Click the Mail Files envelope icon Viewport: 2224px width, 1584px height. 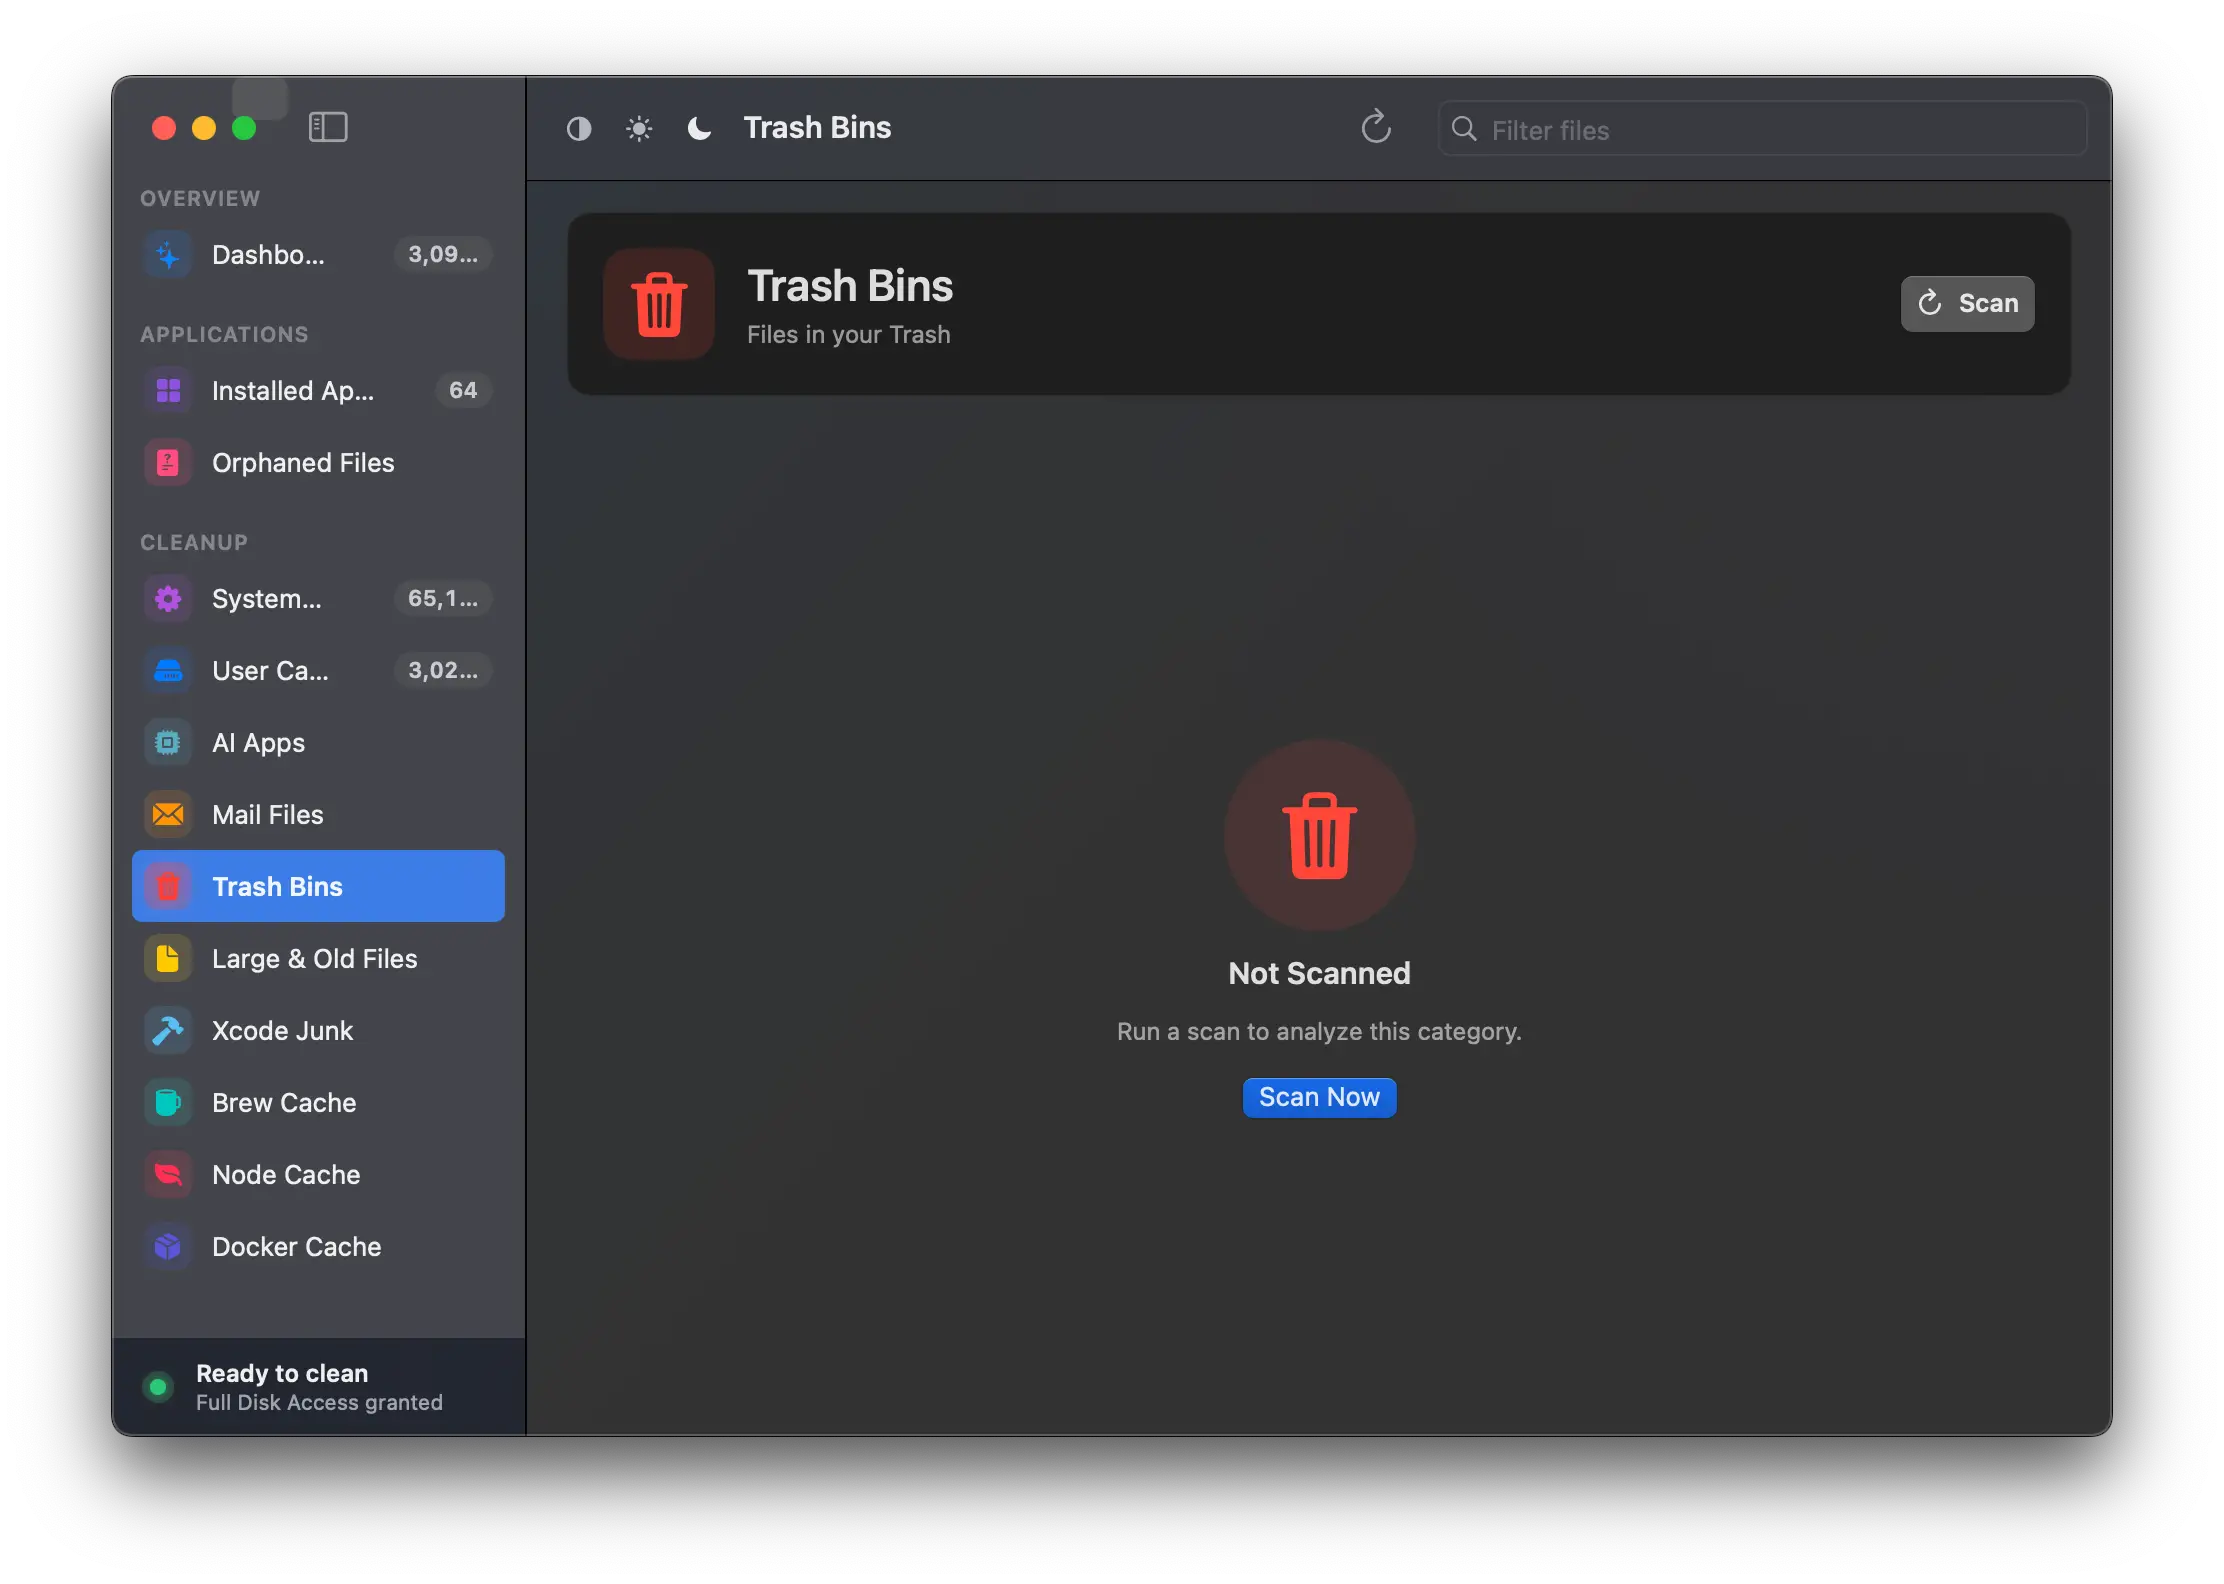click(x=168, y=815)
